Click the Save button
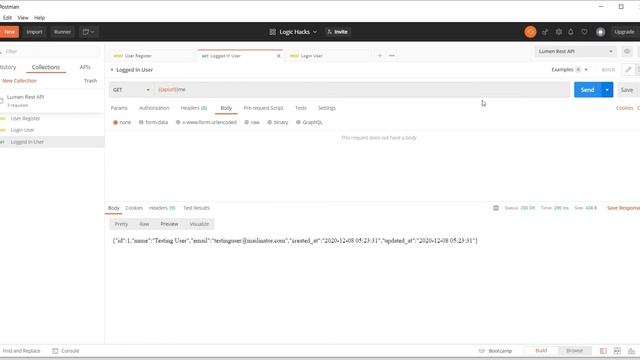The image size is (640, 360). point(627,90)
